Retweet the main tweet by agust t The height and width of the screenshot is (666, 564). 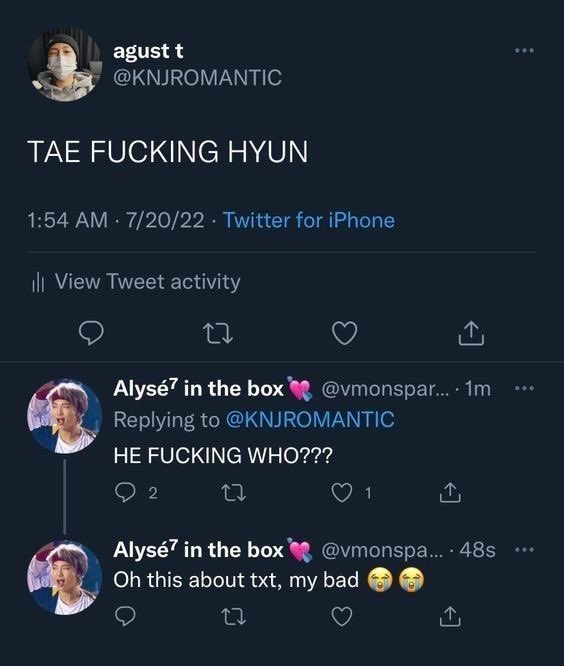[218, 334]
